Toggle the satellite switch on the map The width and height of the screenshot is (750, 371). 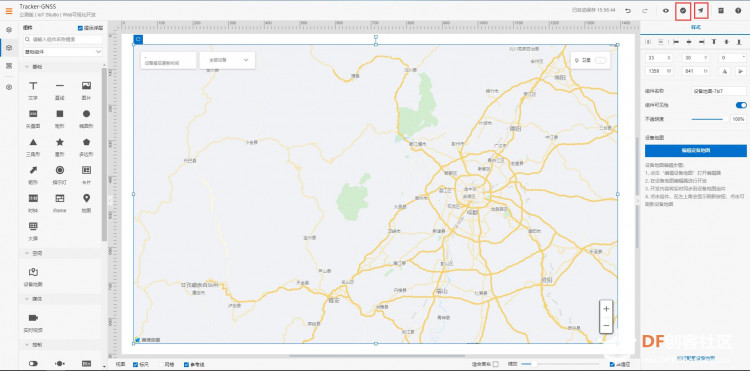click(600, 60)
